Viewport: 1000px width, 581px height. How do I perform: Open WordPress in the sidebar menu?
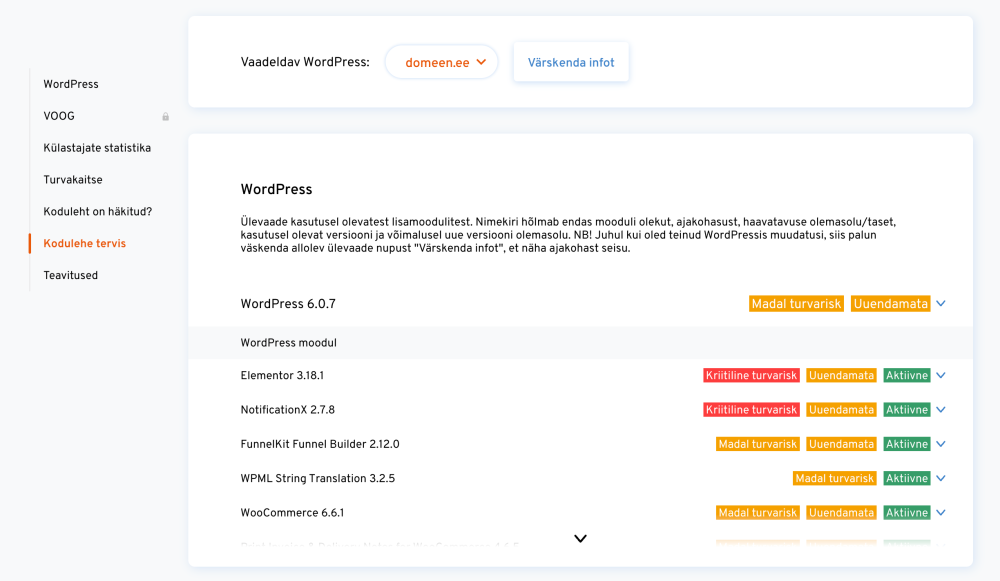point(71,84)
